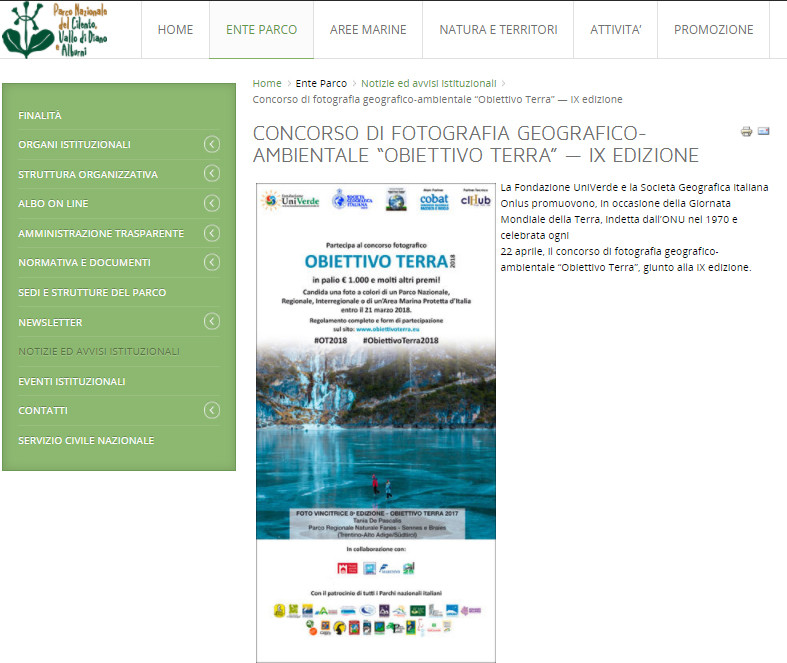Screen dimensions: 787x663
Task: Expand Amministrazione Trasparente arrow icon
Action: pos(211,233)
